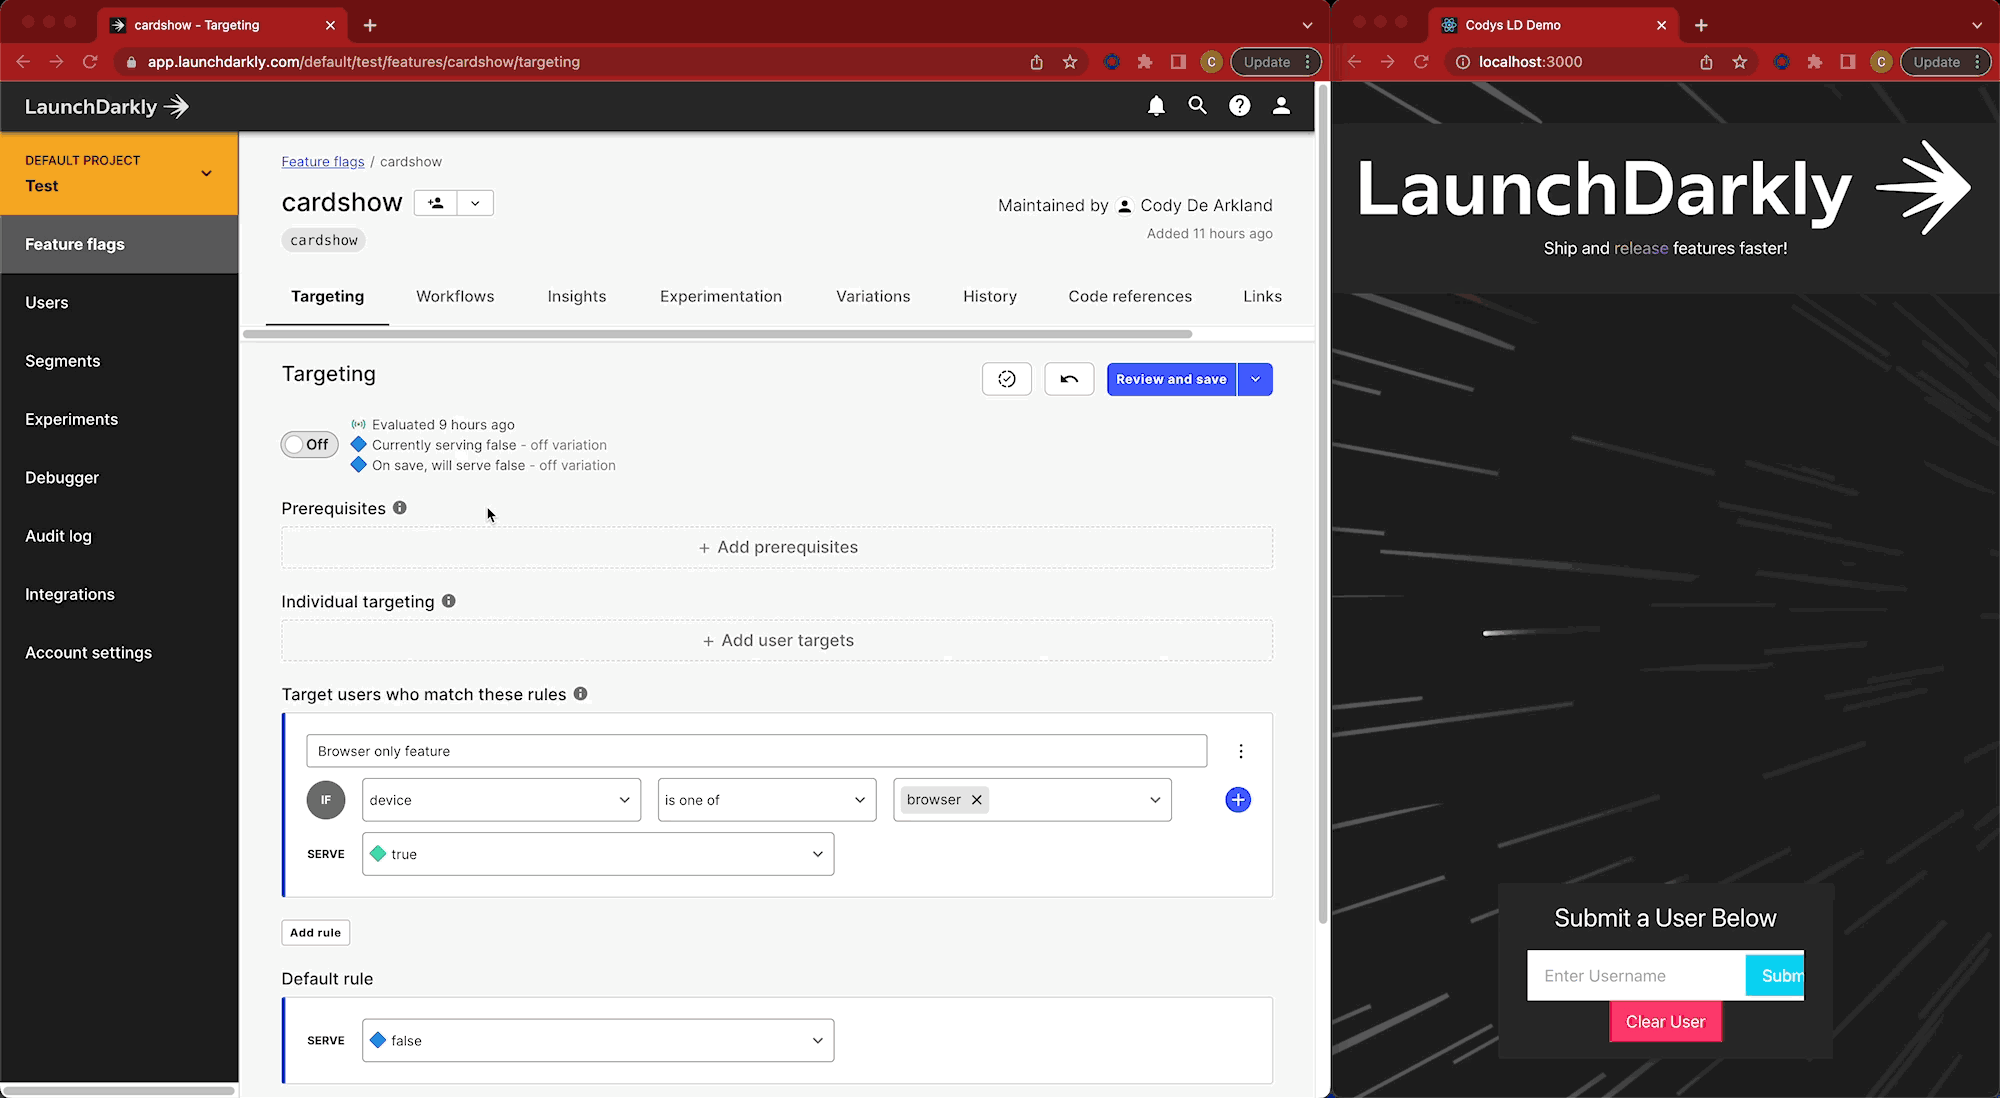This screenshot has height=1098, width=2000.
Task: Click Enter Username field in demo window
Action: click(x=1636, y=976)
